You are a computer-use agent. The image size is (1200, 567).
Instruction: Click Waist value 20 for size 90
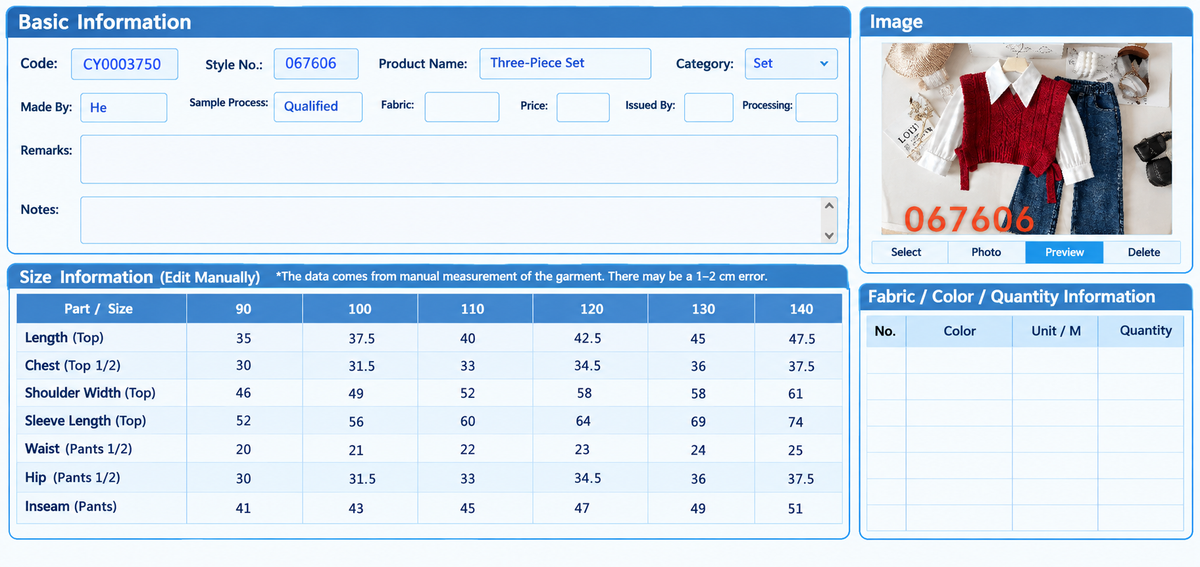point(243,450)
